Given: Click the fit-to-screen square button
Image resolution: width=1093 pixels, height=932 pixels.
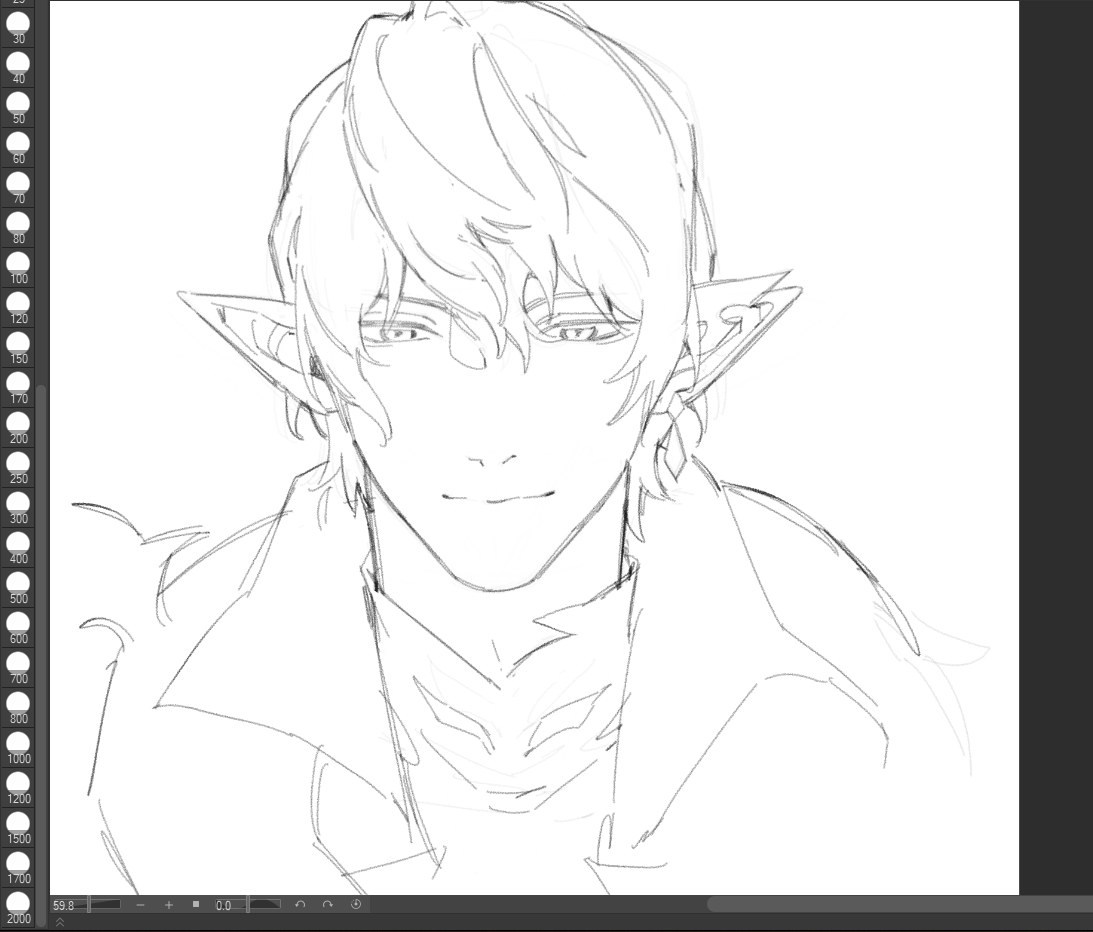Looking at the screenshot, I should tap(196, 905).
